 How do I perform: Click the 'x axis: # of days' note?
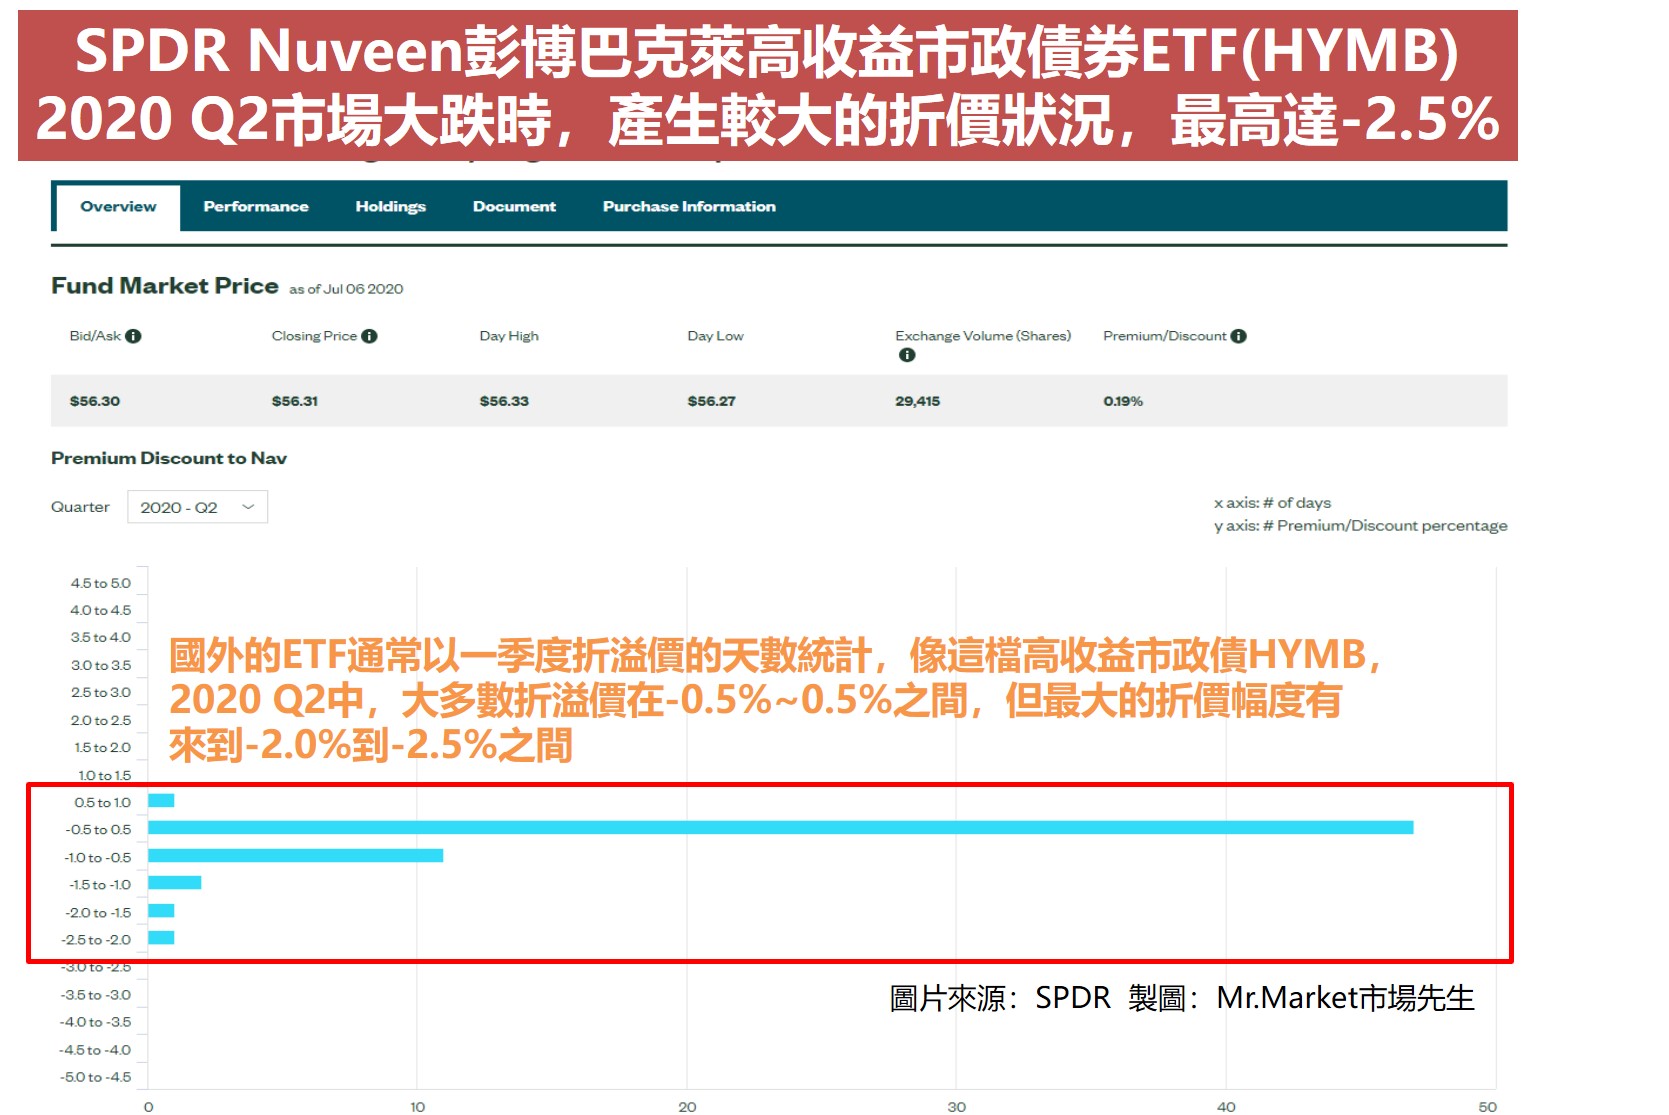click(x=1272, y=503)
